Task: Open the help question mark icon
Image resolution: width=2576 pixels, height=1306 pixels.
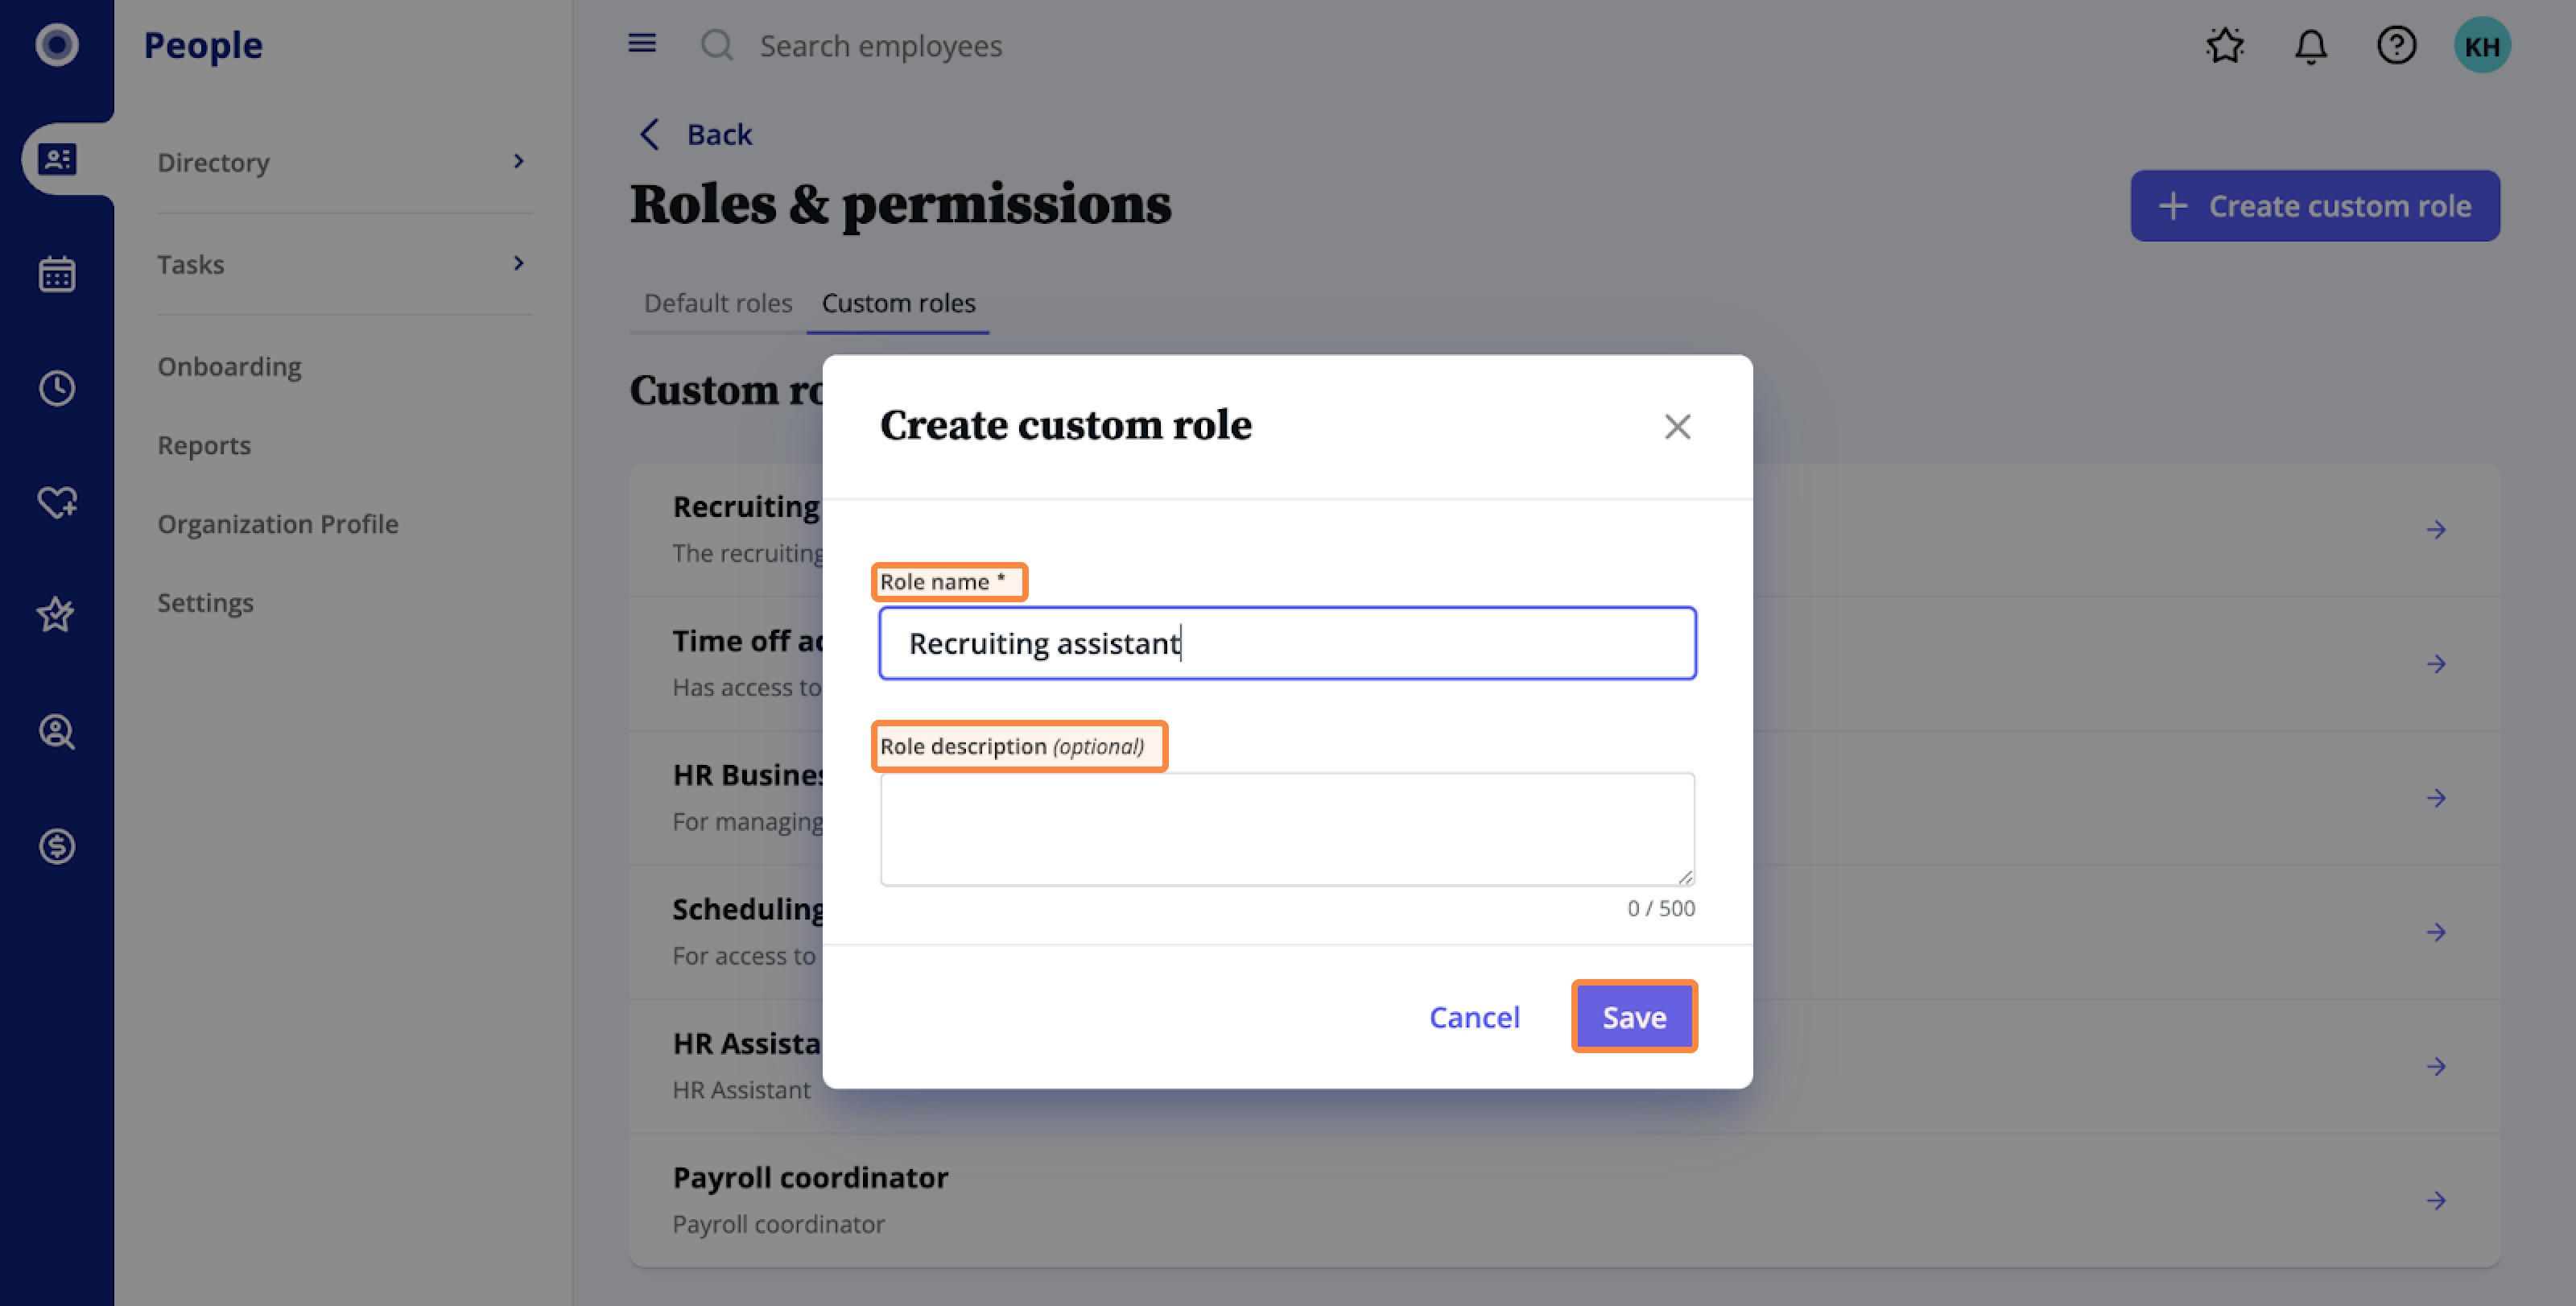Action: point(2396,46)
